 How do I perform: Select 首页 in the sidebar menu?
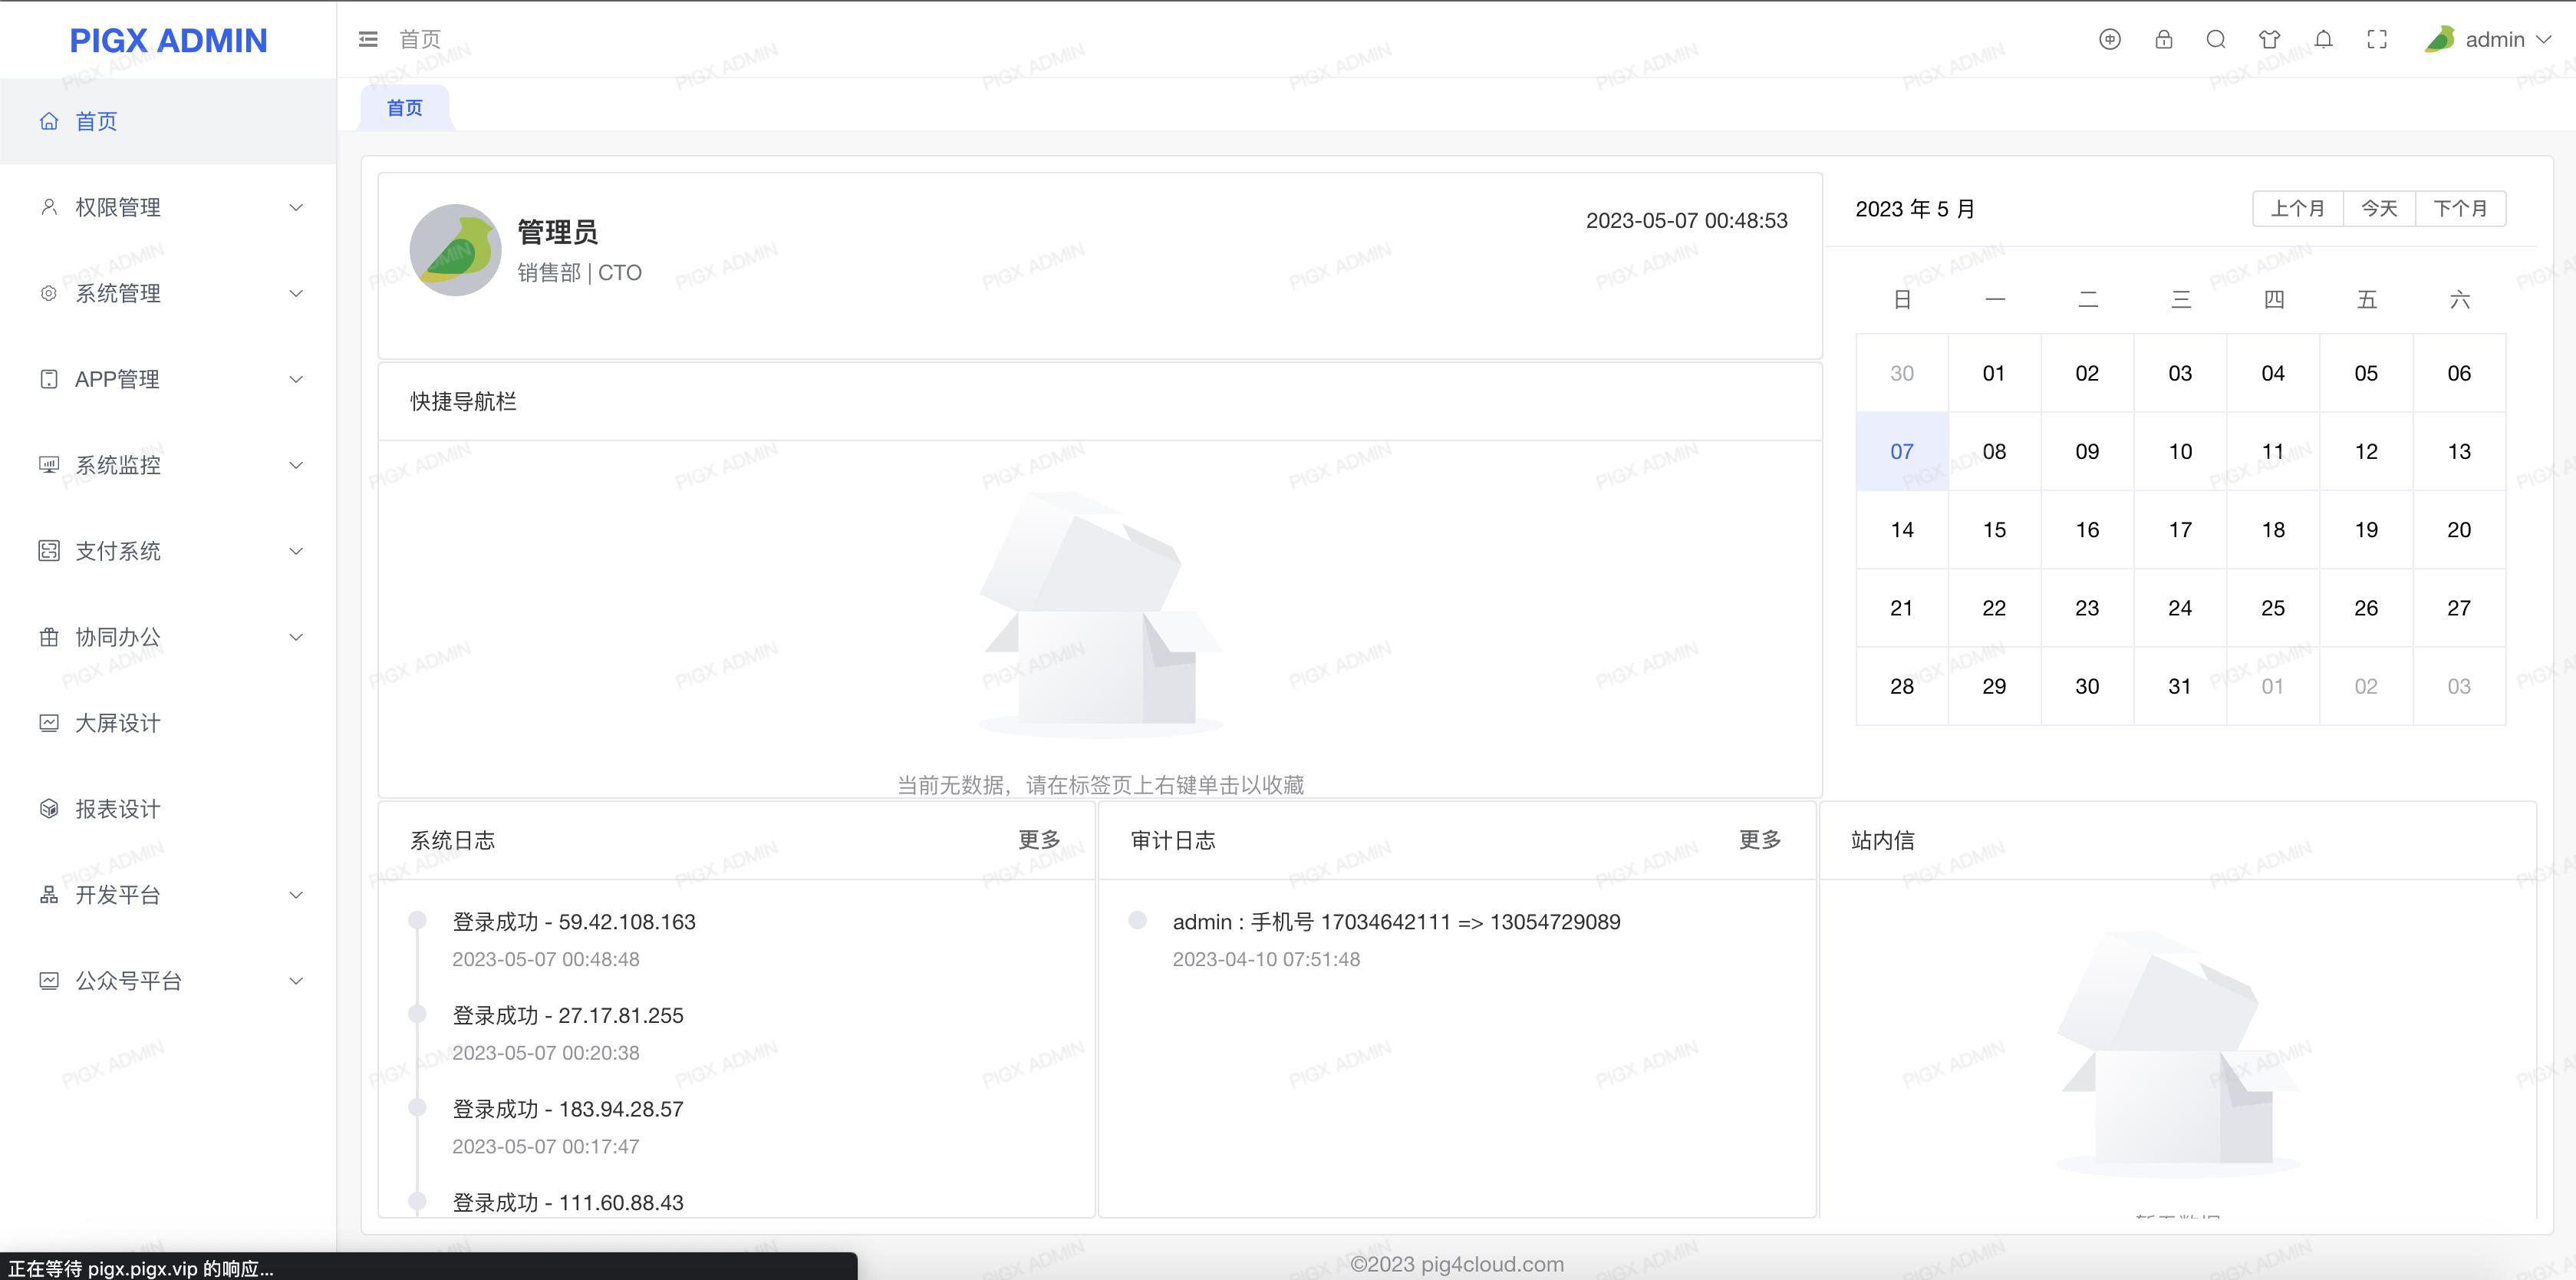[96, 121]
